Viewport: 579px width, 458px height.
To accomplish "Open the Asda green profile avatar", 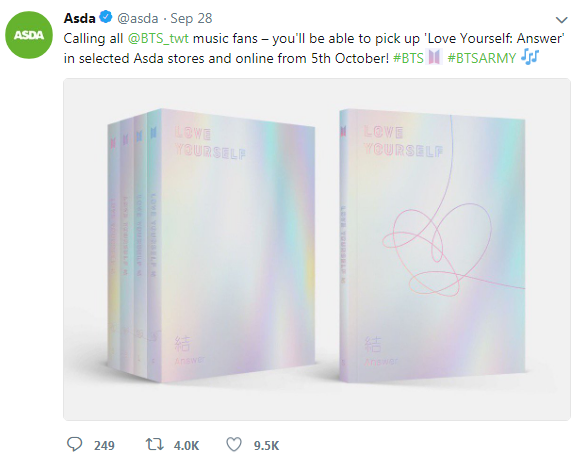I will [29, 35].
